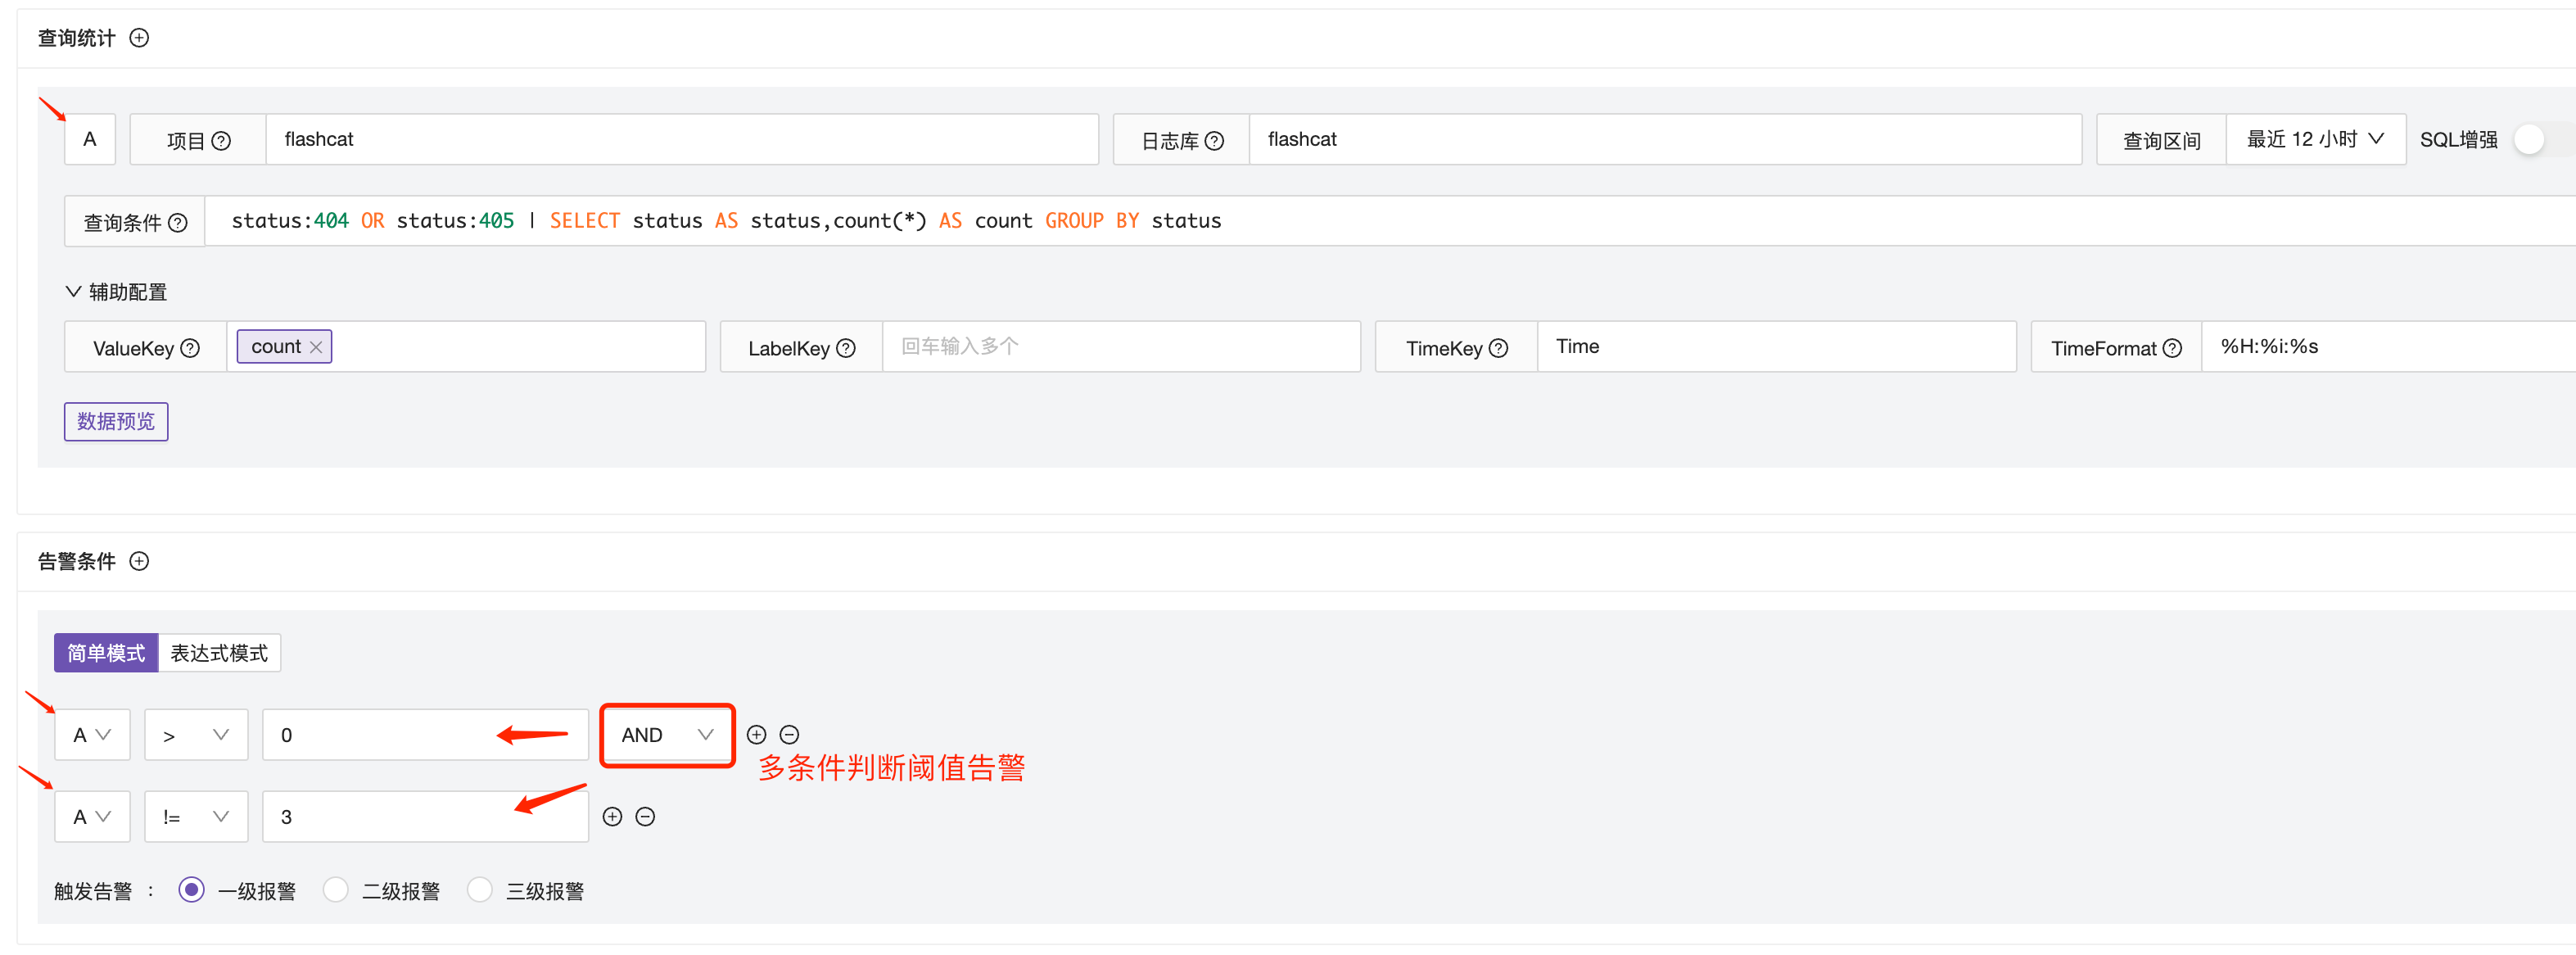Image resolution: width=2576 pixels, height=955 pixels.
Task: Click the plus icon next to 查询统计
Action: 140,38
